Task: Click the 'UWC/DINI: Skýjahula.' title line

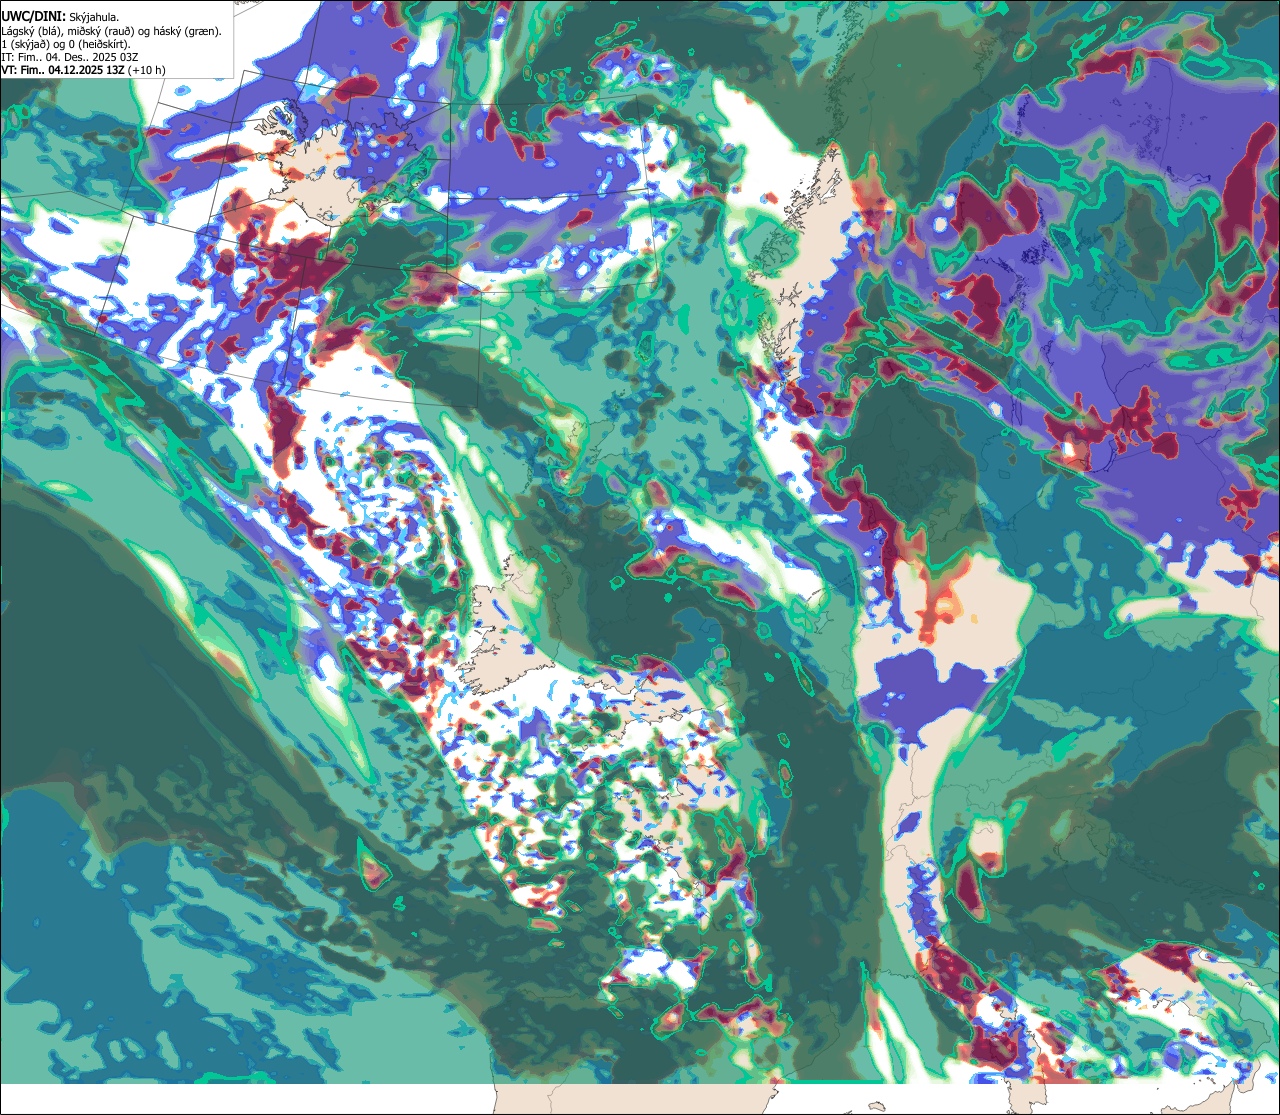Action: 60,16
